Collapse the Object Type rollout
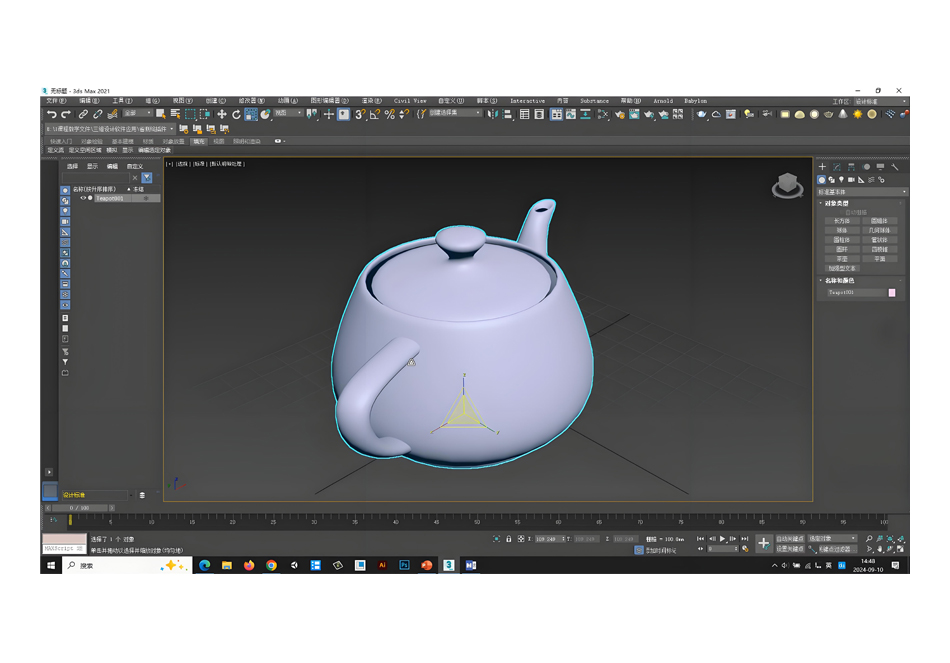This screenshot has height=663, width=950. [x=836, y=203]
